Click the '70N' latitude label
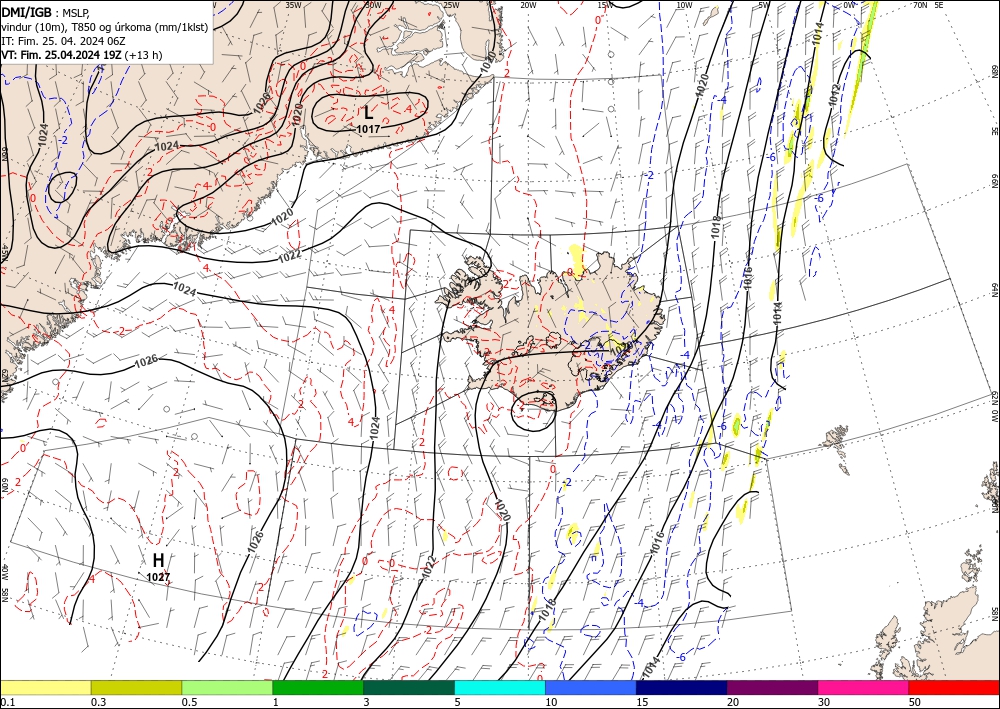This screenshot has height=709, width=1000. [x=920, y=5]
